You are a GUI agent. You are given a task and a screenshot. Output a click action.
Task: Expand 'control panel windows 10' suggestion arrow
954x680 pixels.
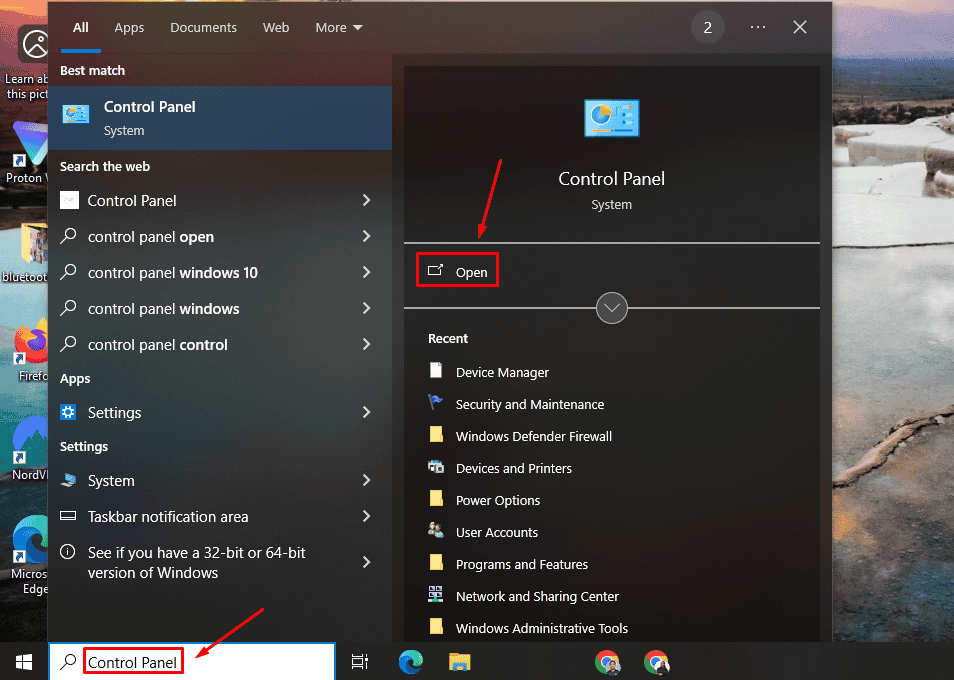366,273
